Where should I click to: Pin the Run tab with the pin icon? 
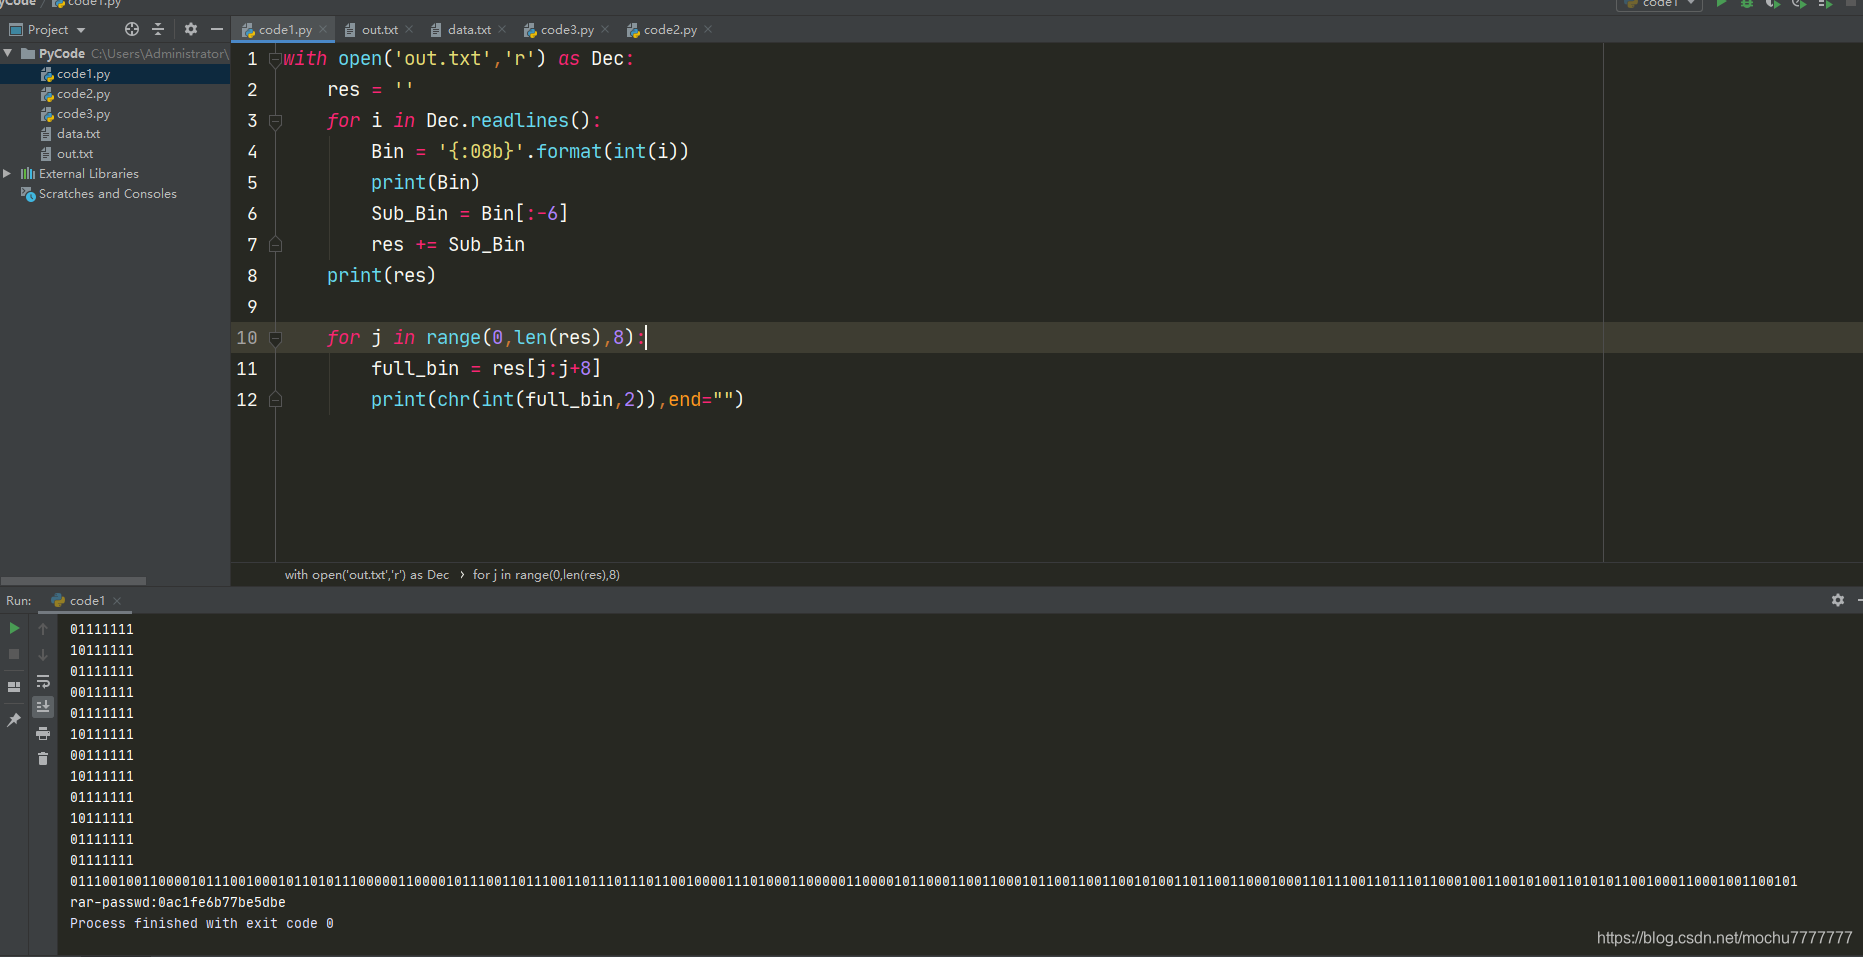tap(14, 720)
